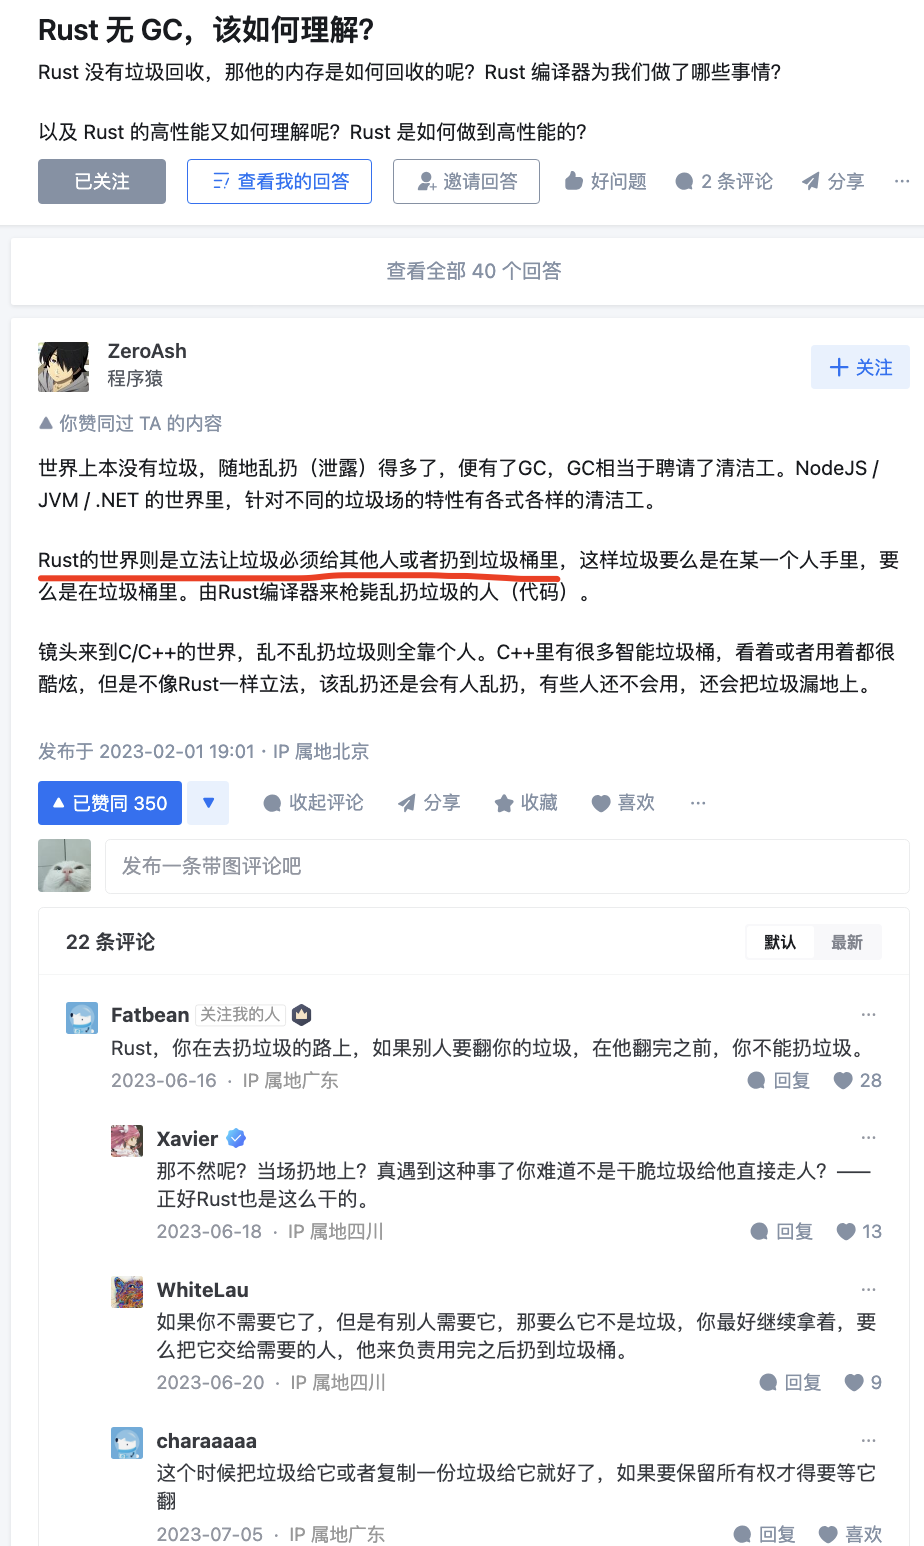Collapse the comments via 收起评论
This screenshot has width=924, height=1546.
[x=313, y=803]
